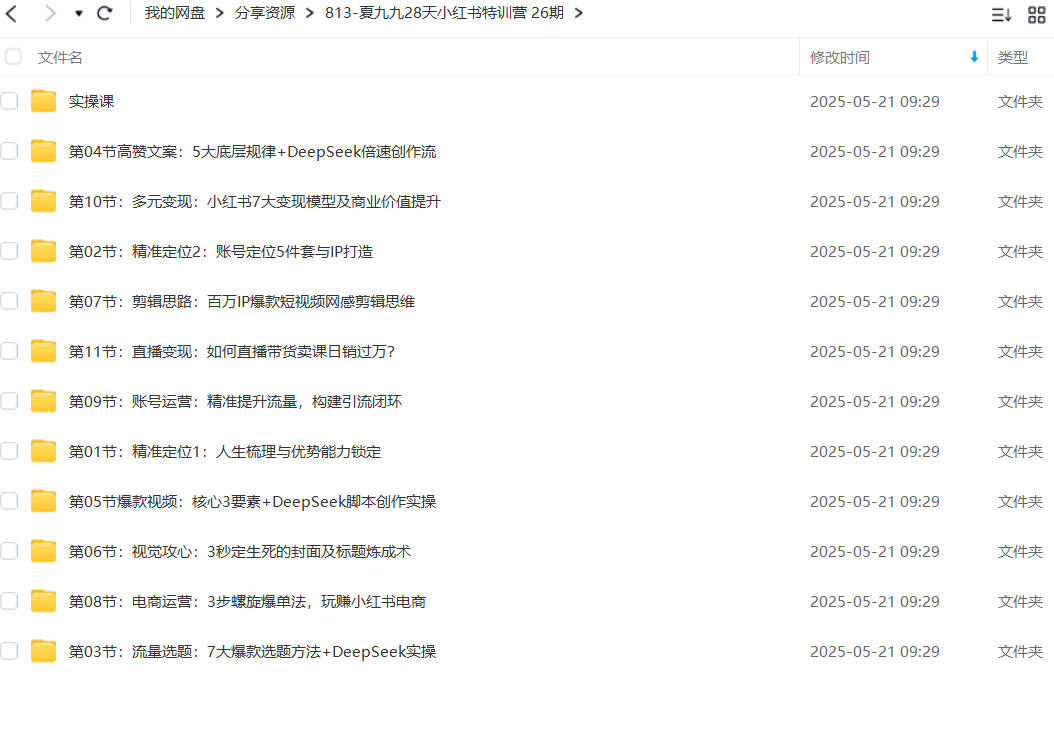Check the box for 第07节 剪辑思路 folder
This screenshot has width=1054, height=756.
click(9, 301)
